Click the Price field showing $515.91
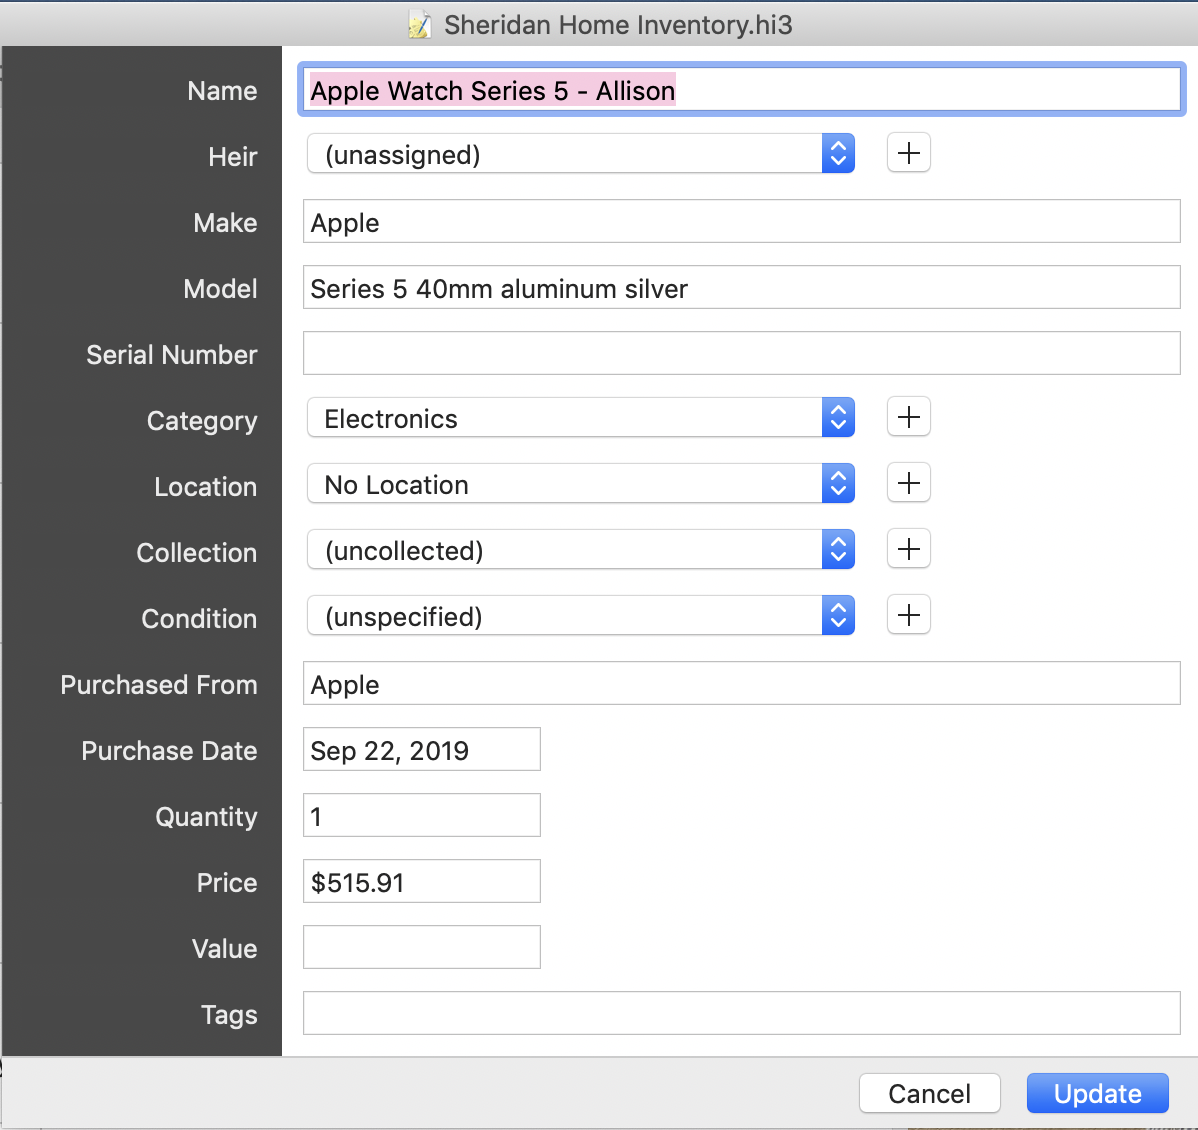This screenshot has width=1198, height=1130. click(421, 882)
